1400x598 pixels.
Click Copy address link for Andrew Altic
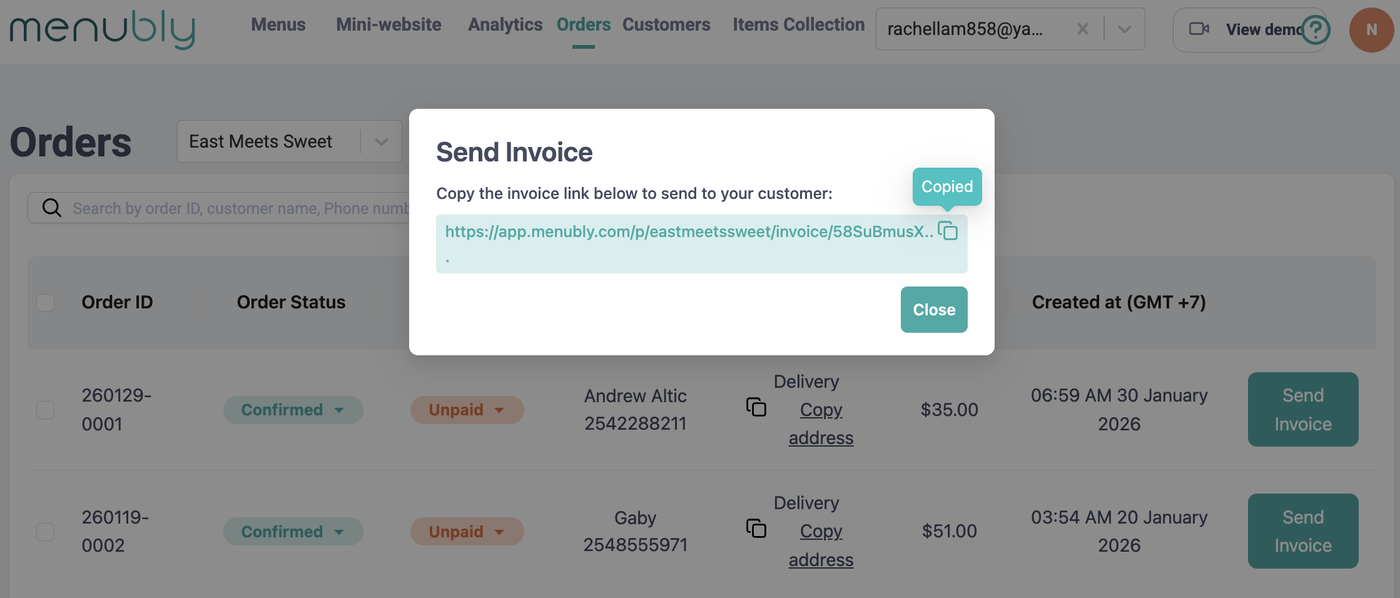pos(821,424)
